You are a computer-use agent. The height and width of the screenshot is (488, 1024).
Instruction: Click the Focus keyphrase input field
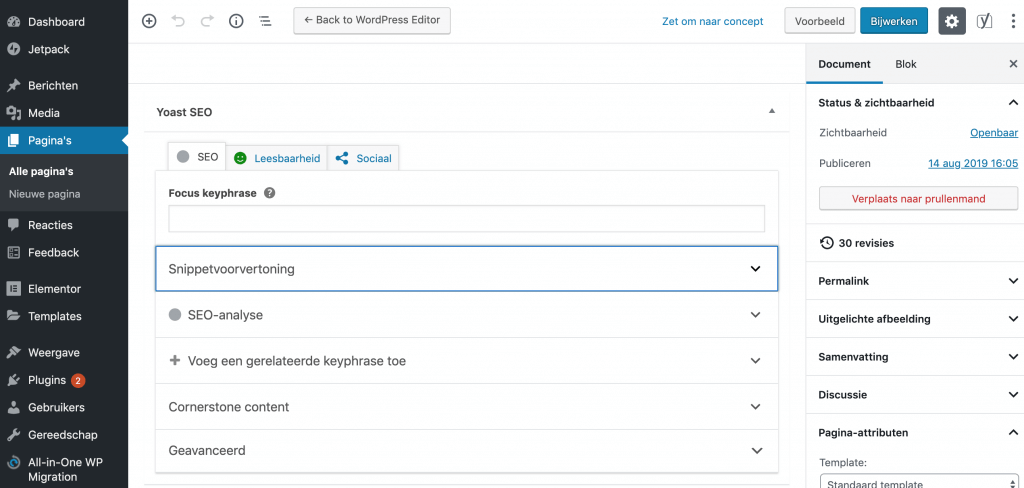tap(466, 219)
